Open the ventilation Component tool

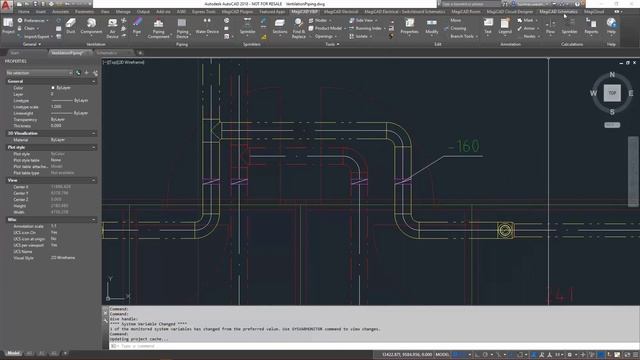(x=91, y=26)
